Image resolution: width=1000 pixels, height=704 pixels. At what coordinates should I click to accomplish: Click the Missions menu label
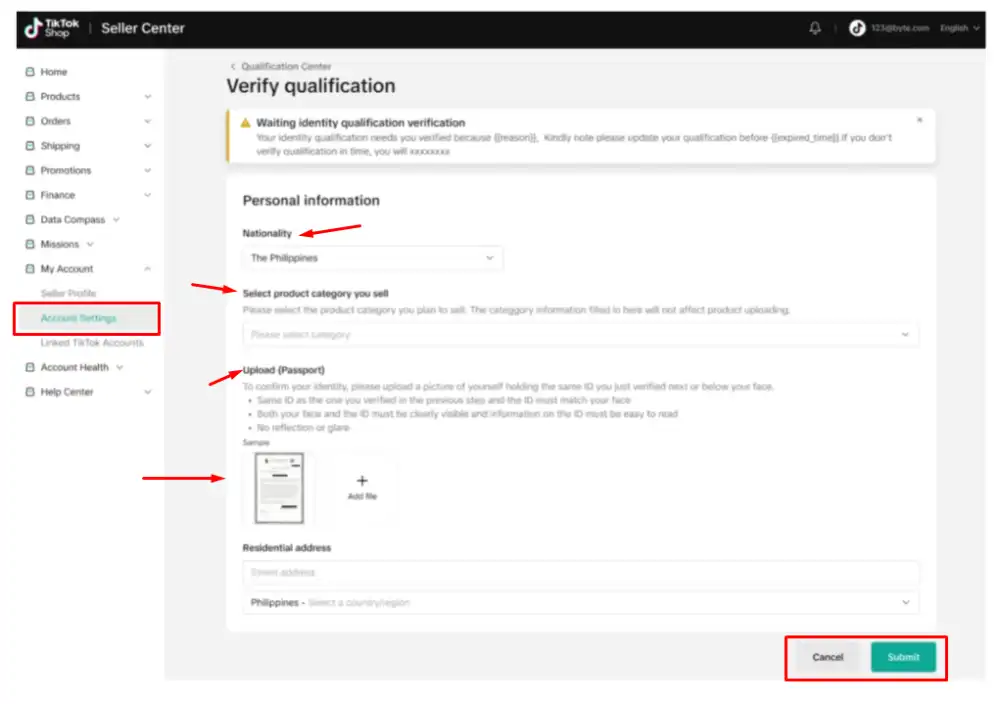(60, 244)
